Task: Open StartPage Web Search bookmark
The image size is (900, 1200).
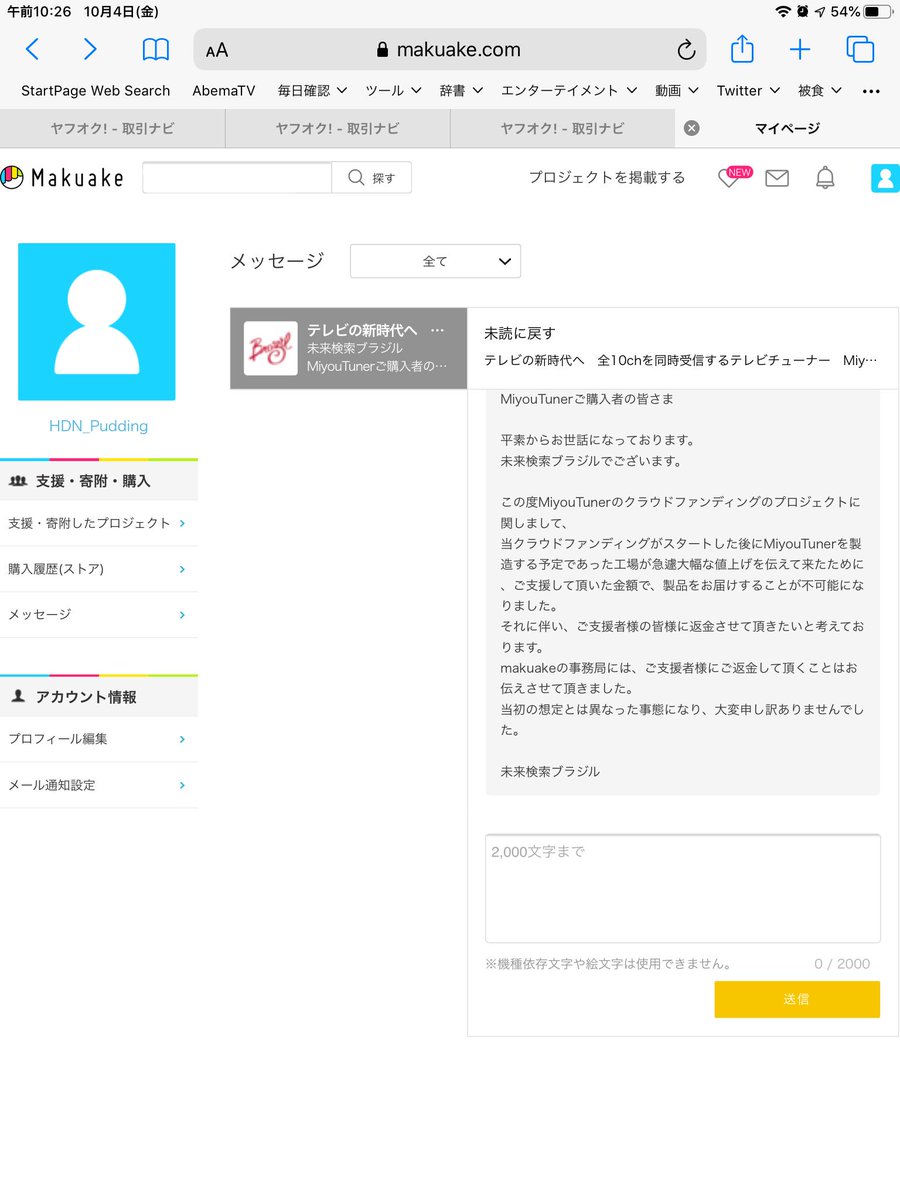Action: 96,91
